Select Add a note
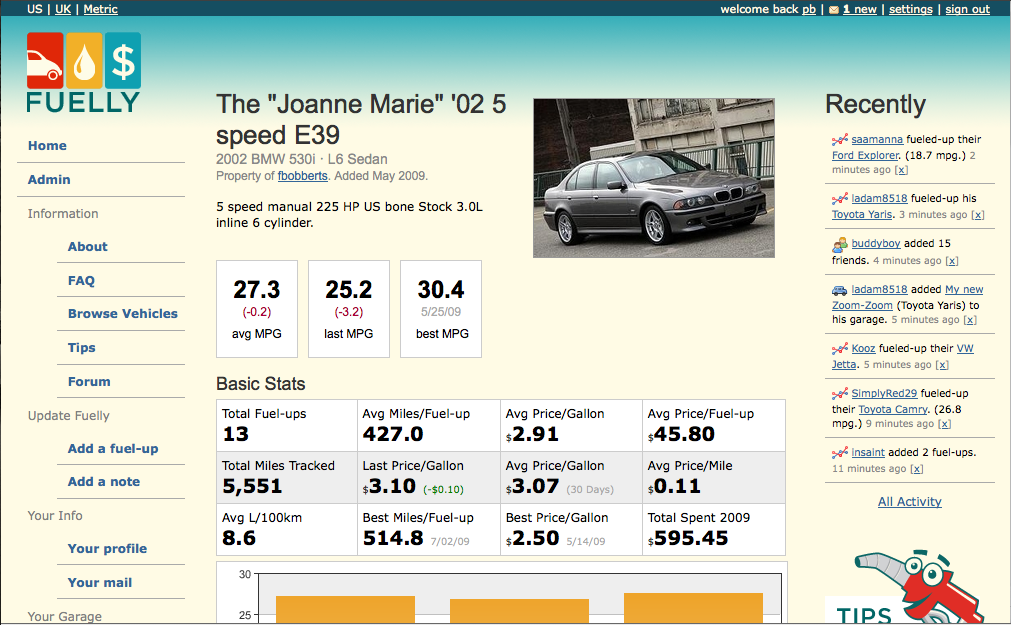Screen dimensions: 1011x625 [x=104, y=482]
